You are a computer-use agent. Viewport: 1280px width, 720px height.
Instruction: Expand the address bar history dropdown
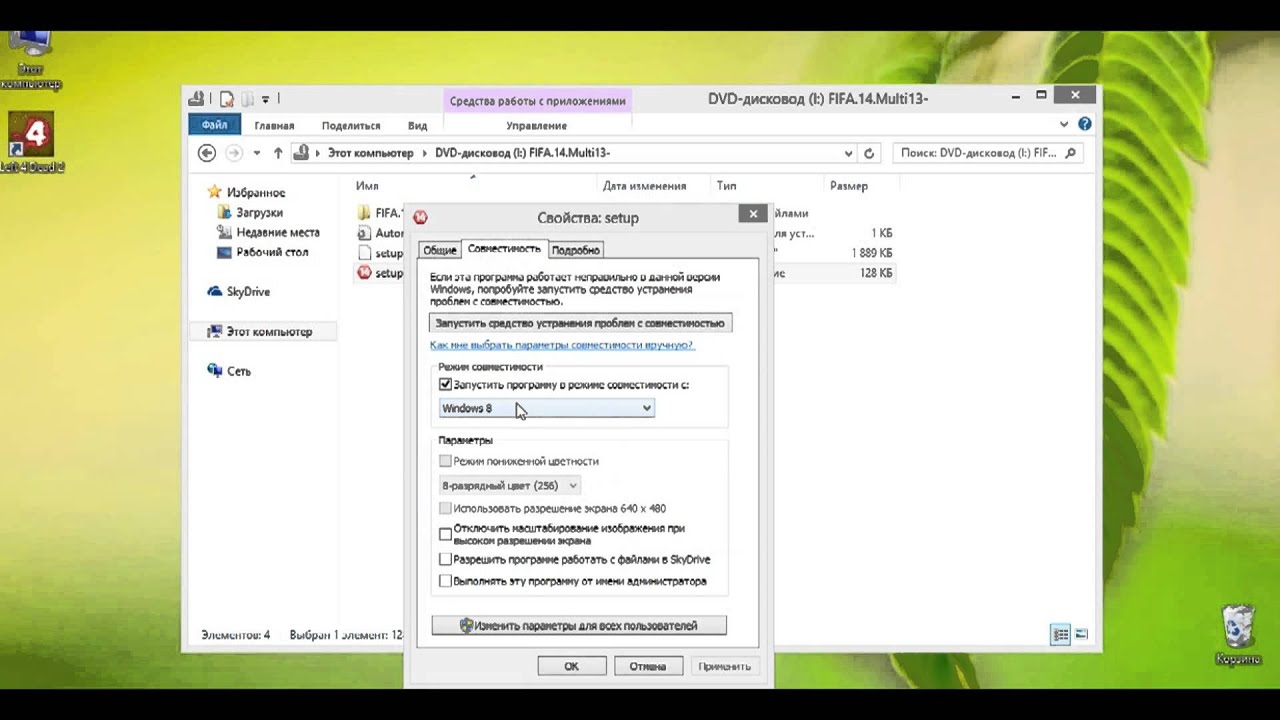click(848, 153)
